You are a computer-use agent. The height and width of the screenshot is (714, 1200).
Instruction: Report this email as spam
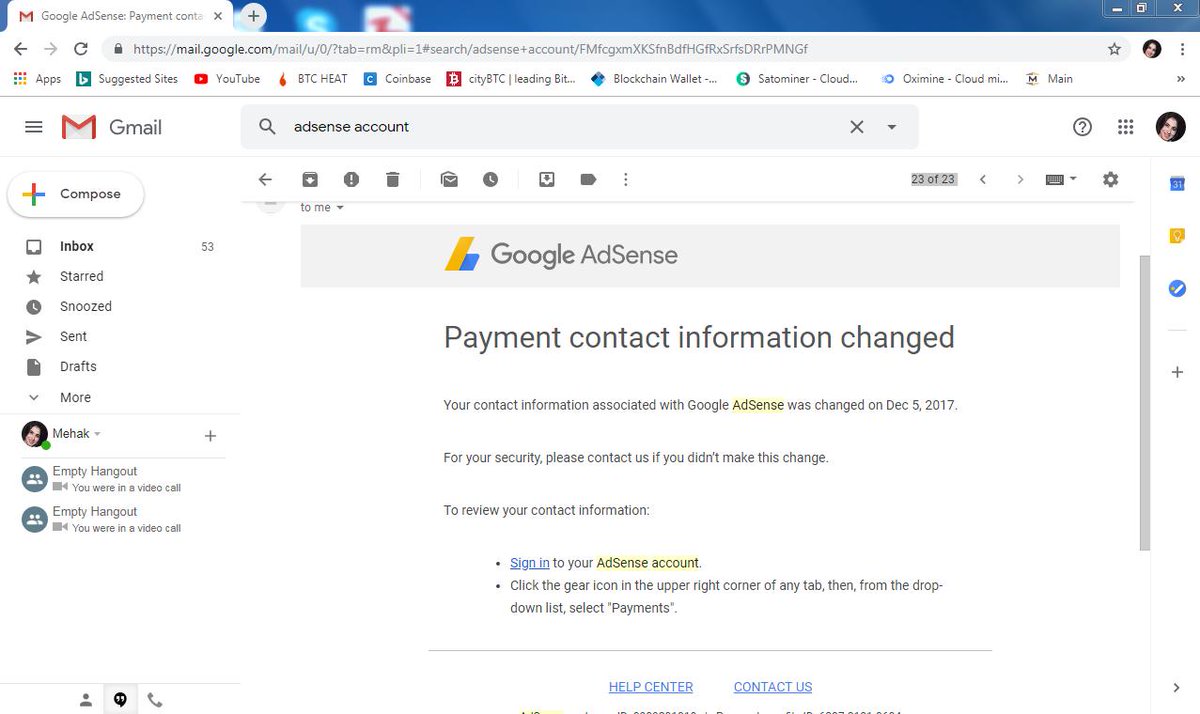[x=351, y=180]
